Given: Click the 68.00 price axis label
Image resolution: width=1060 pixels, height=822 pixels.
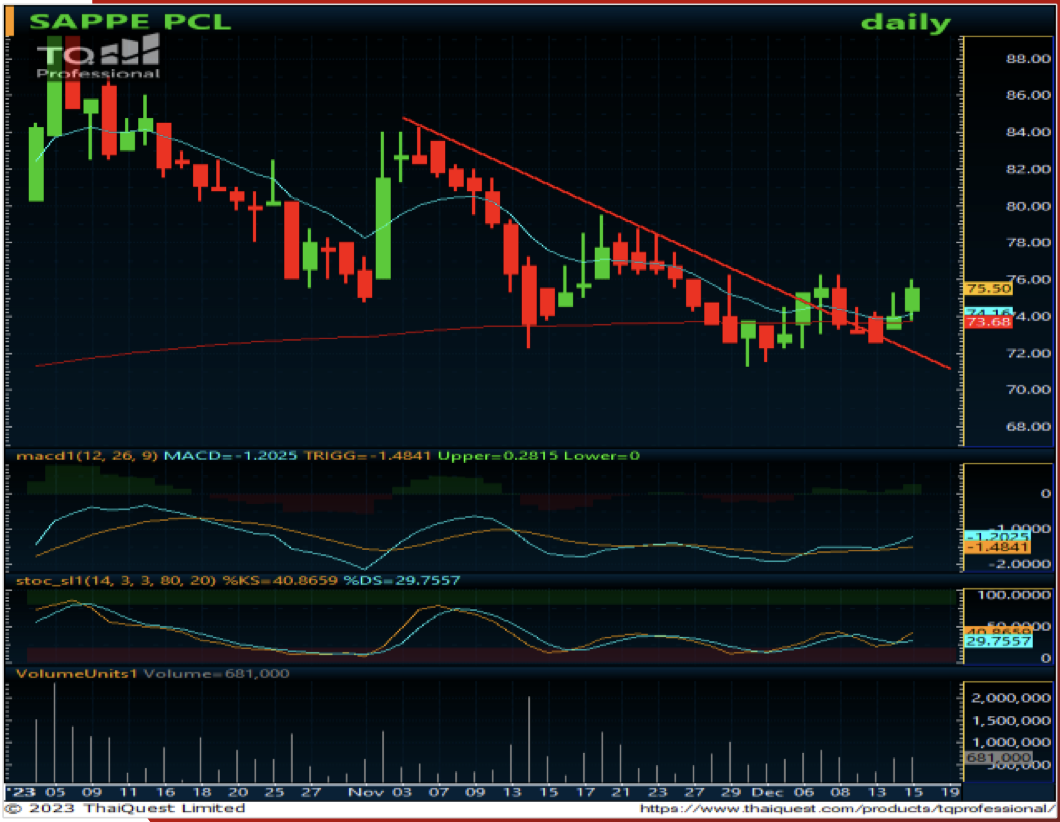Looking at the screenshot, I should pos(1028,427).
